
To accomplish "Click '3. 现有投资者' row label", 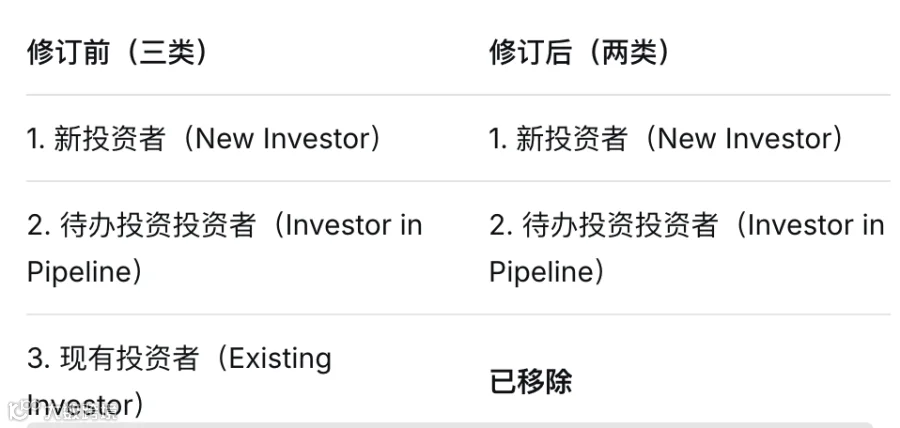I will pos(112,358).
